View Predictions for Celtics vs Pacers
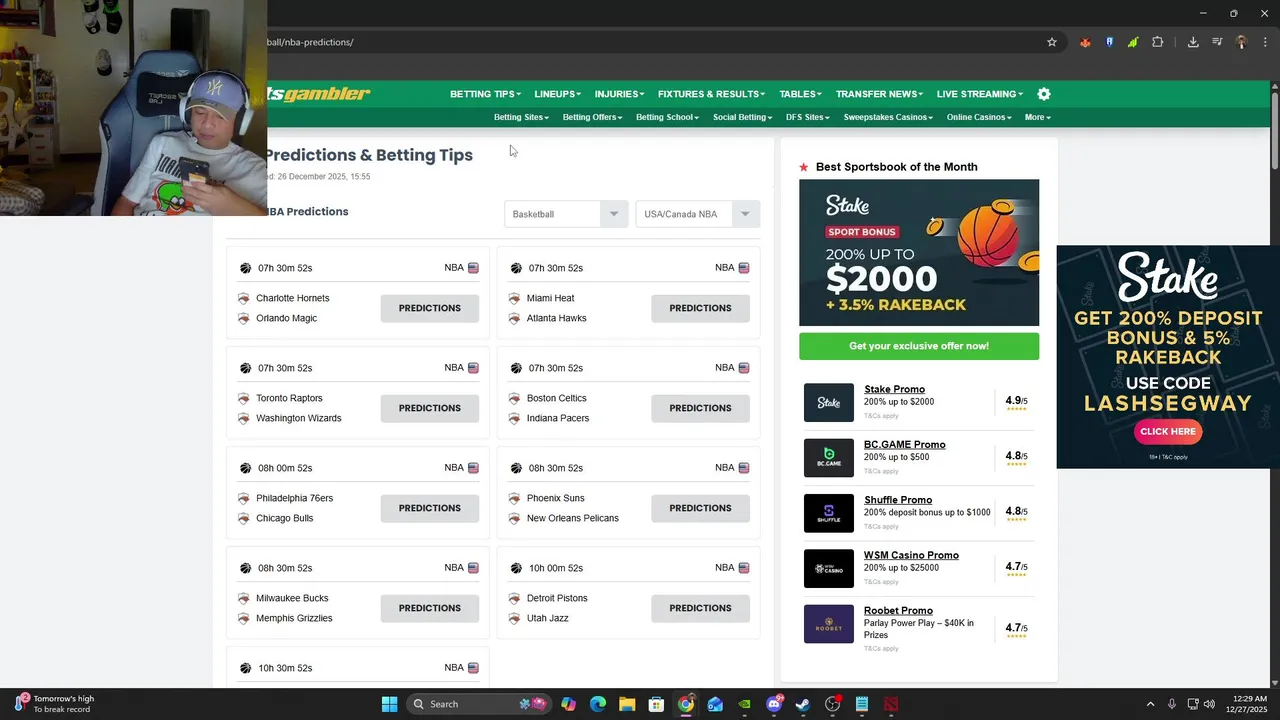Viewport: 1280px width, 720px height. tap(700, 408)
